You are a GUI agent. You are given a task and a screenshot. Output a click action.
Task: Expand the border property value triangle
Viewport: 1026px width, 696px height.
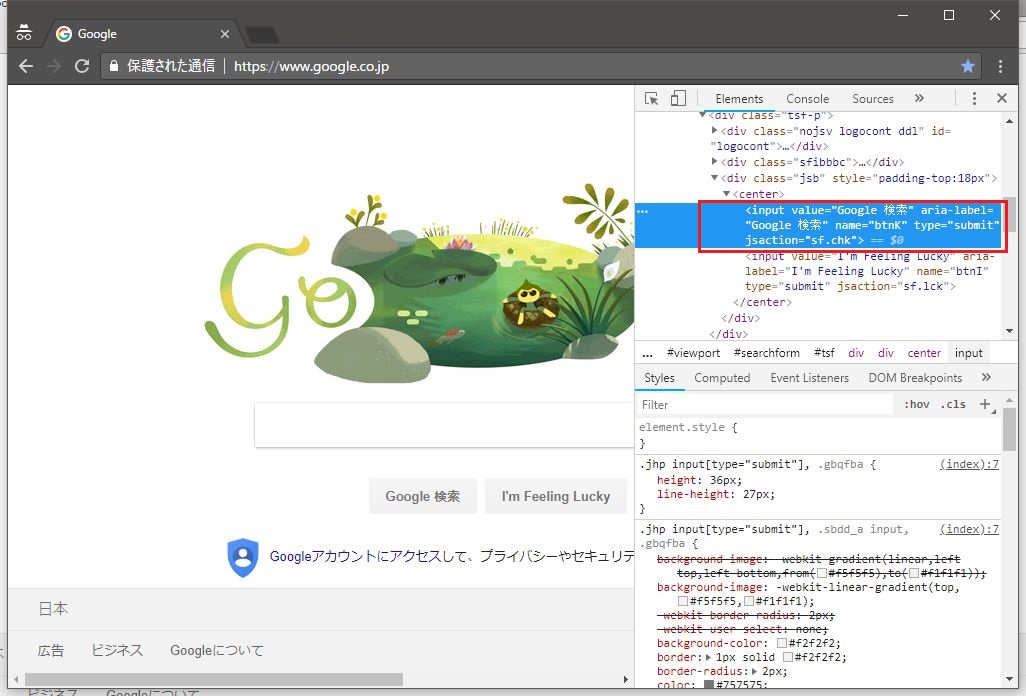pos(708,657)
